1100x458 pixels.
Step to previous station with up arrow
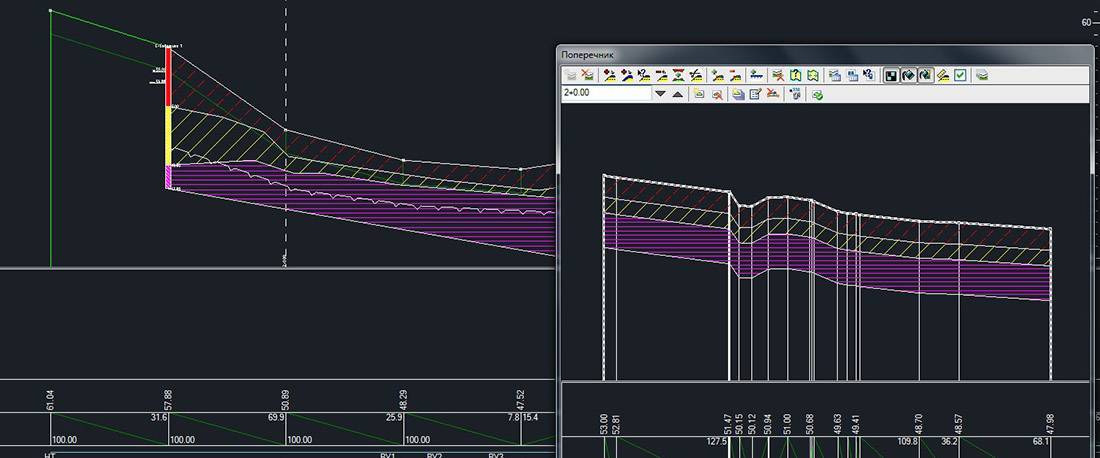pos(677,94)
